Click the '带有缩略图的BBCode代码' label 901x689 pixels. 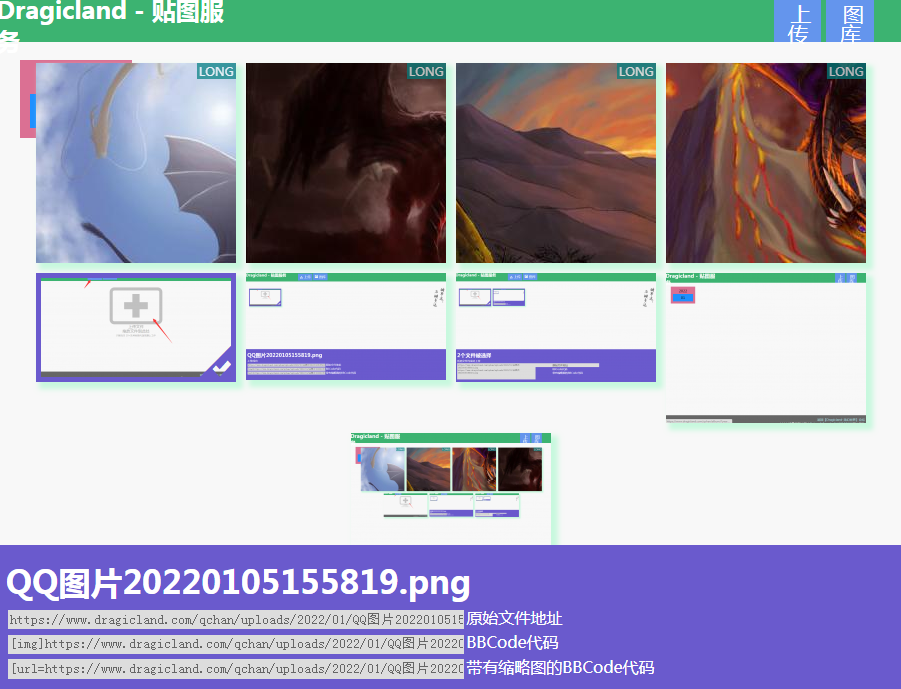[x=560, y=668]
